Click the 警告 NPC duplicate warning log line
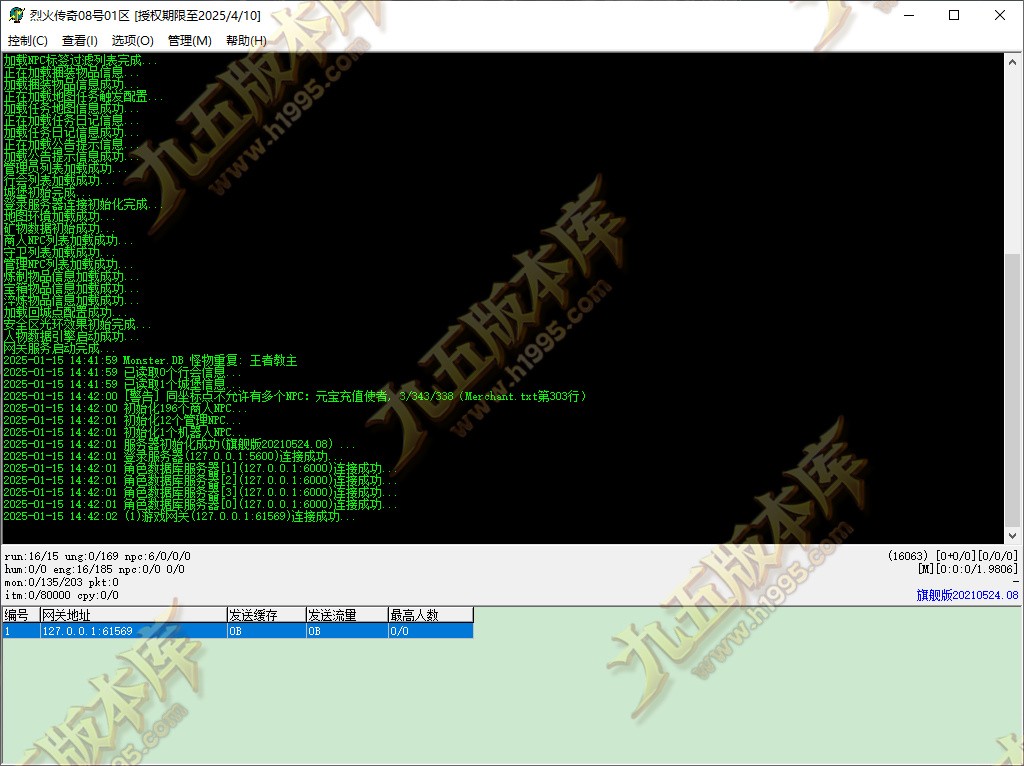The image size is (1024, 766). coord(295,396)
